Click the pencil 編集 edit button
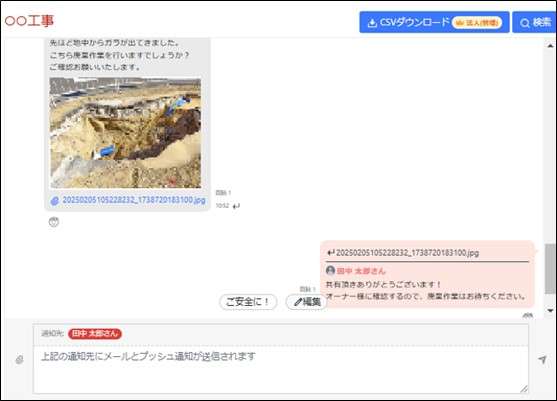Screen dimensions: 557x401 [x=307, y=302]
